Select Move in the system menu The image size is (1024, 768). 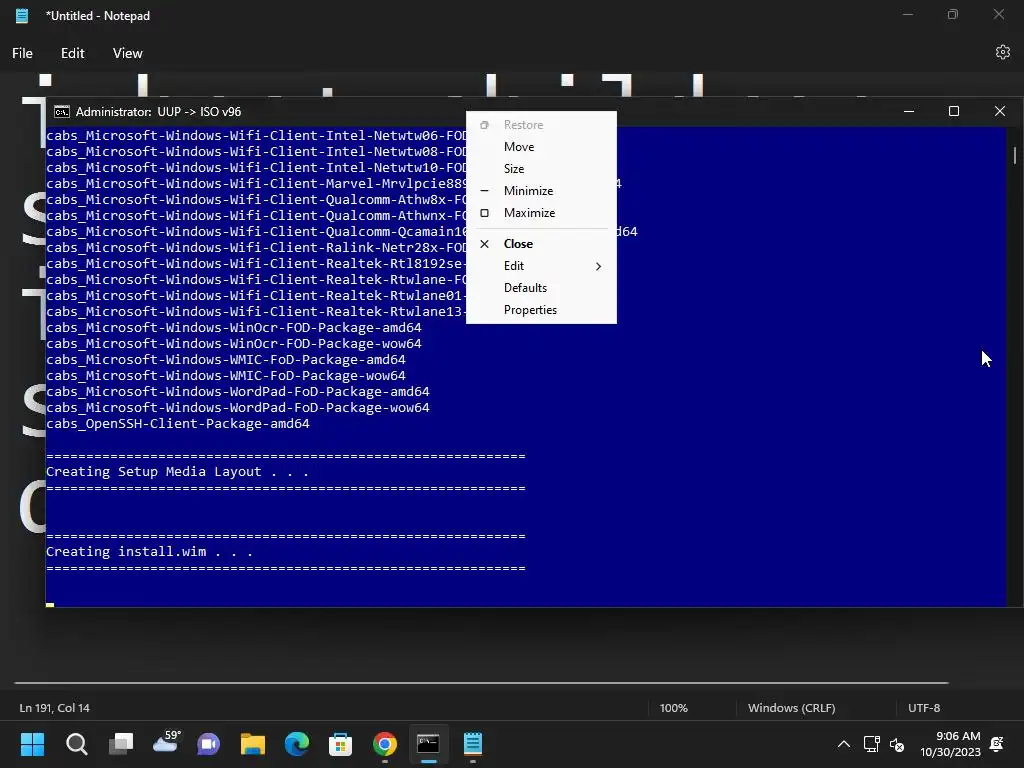[x=541, y=147]
